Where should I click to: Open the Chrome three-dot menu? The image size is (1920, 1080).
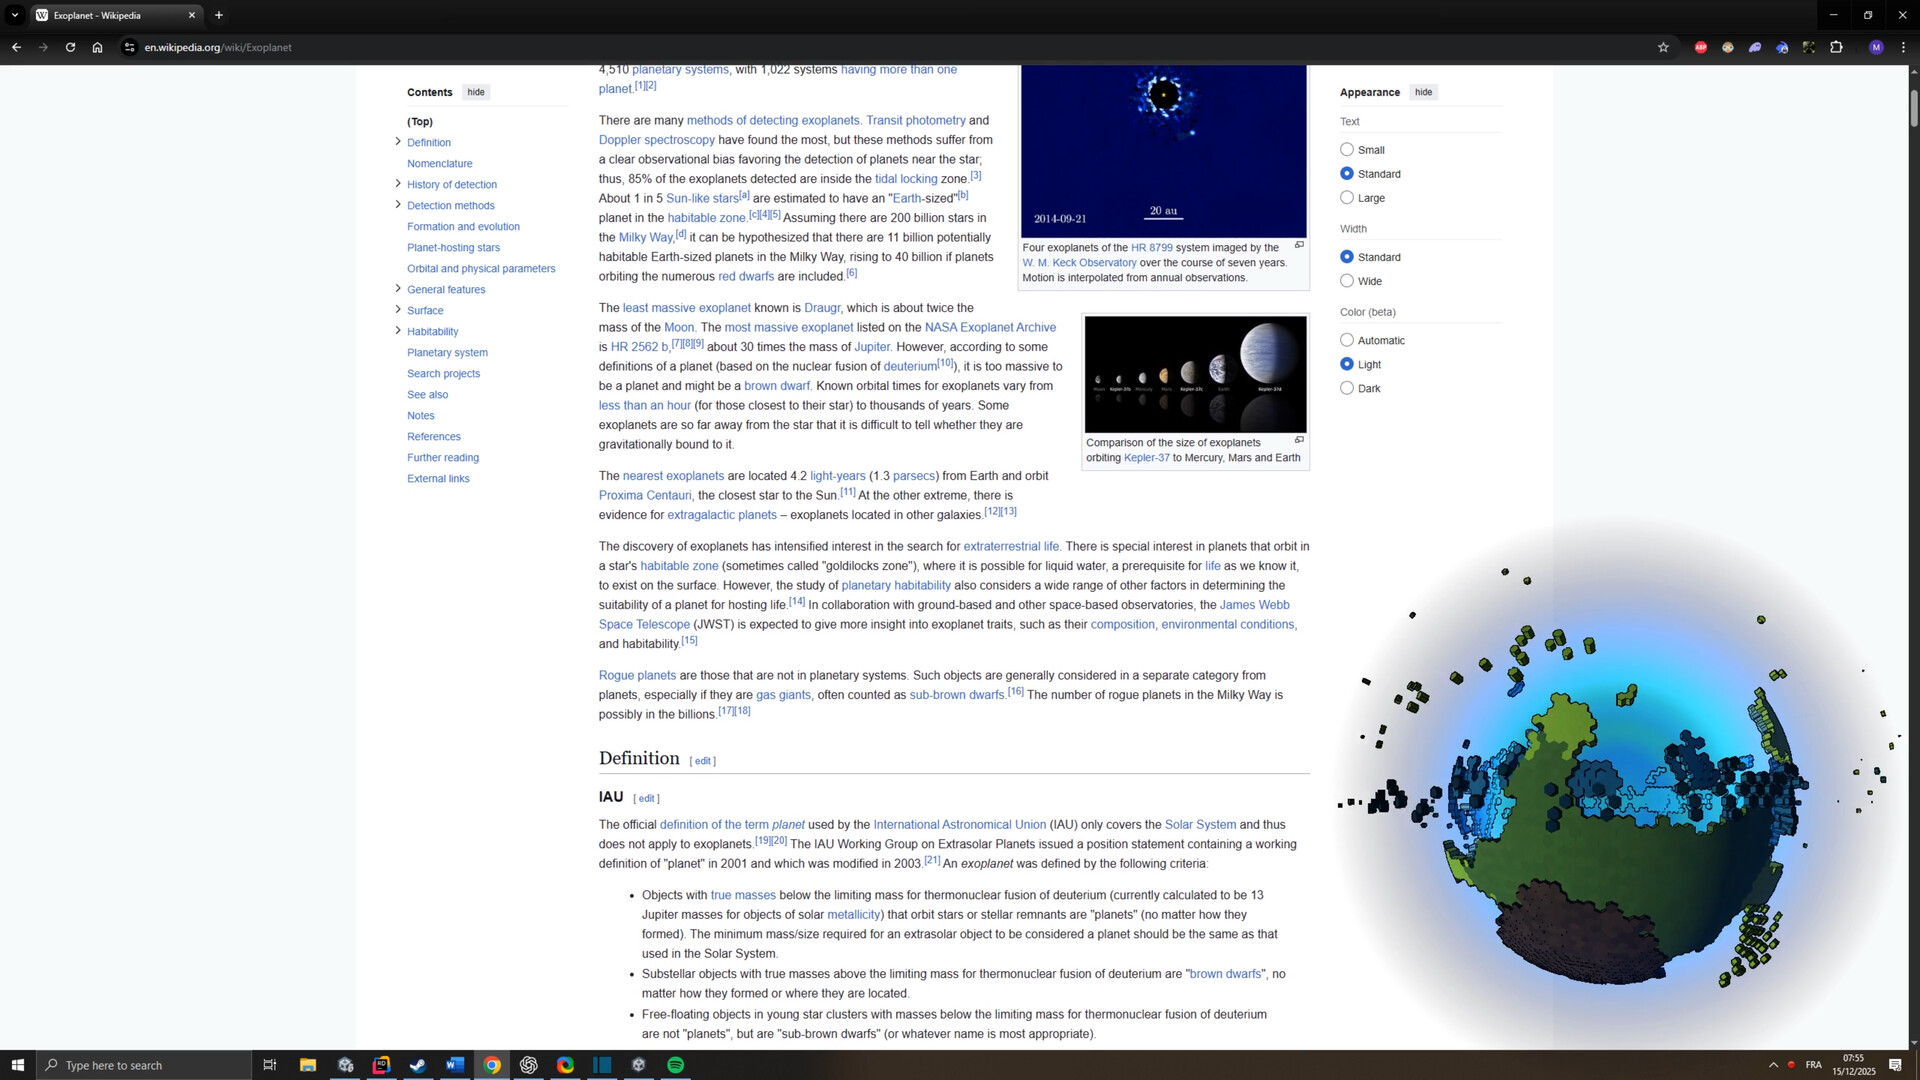pos(1905,47)
